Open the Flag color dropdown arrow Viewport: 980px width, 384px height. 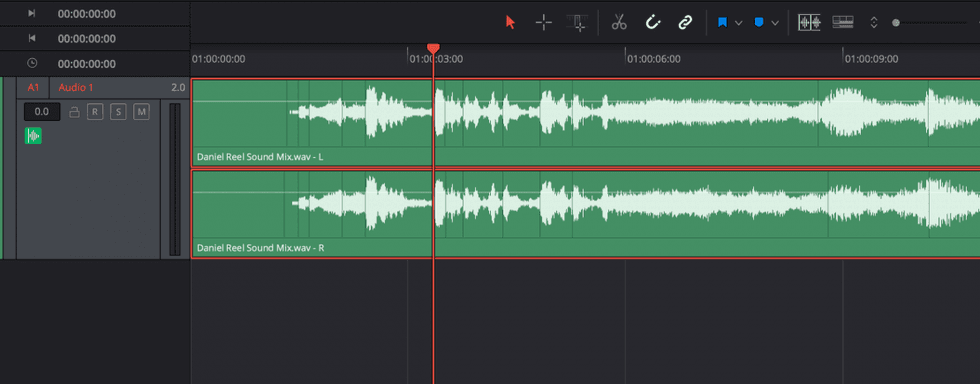pos(738,23)
